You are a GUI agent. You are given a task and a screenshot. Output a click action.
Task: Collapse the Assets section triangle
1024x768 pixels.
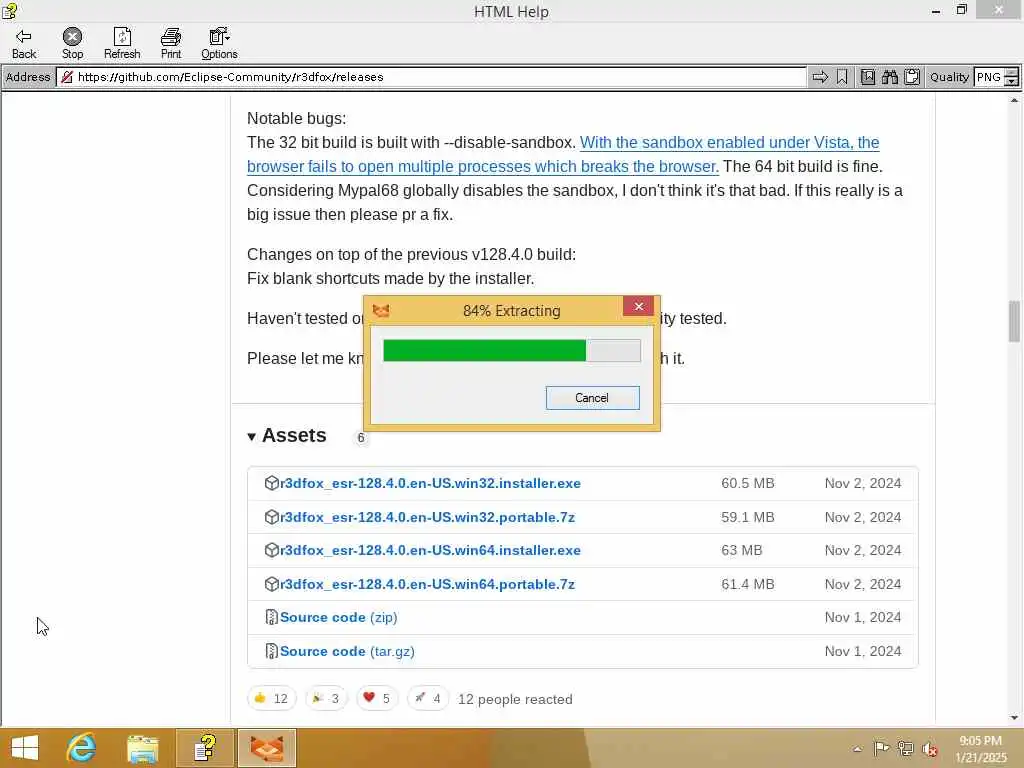[x=251, y=437]
